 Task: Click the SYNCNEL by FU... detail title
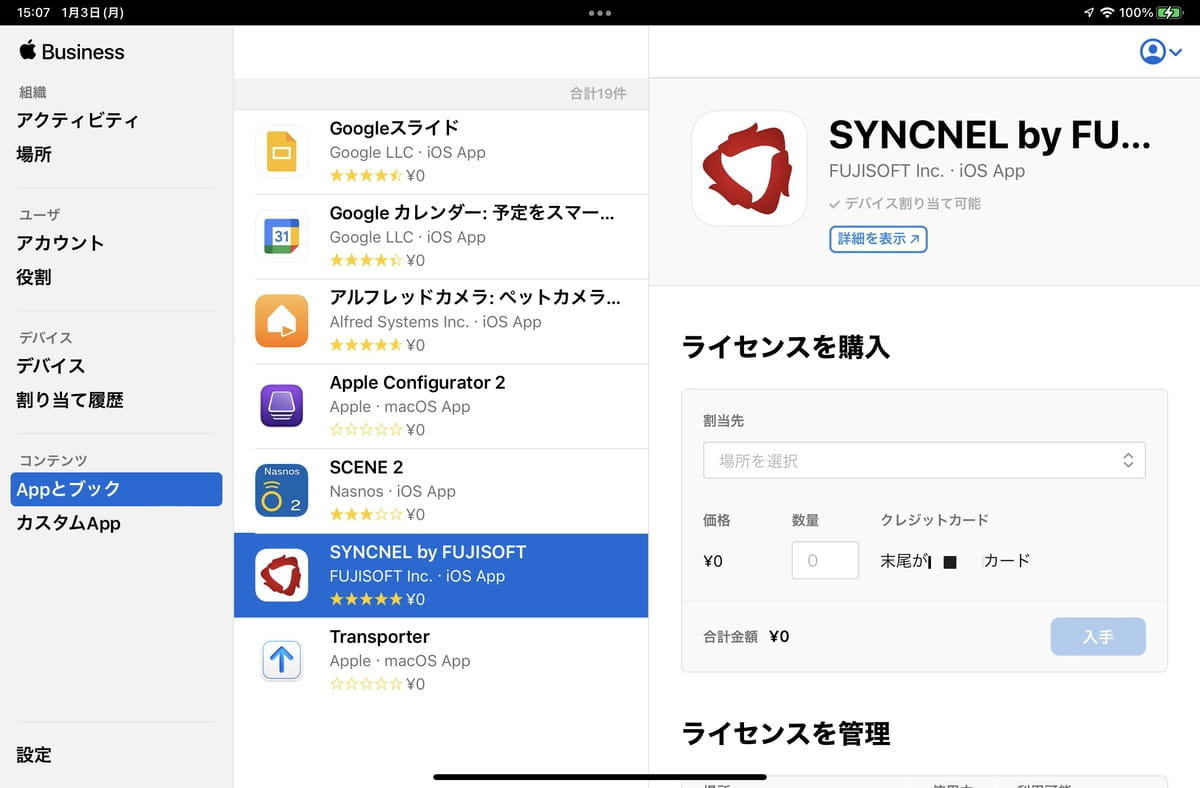pos(990,134)
